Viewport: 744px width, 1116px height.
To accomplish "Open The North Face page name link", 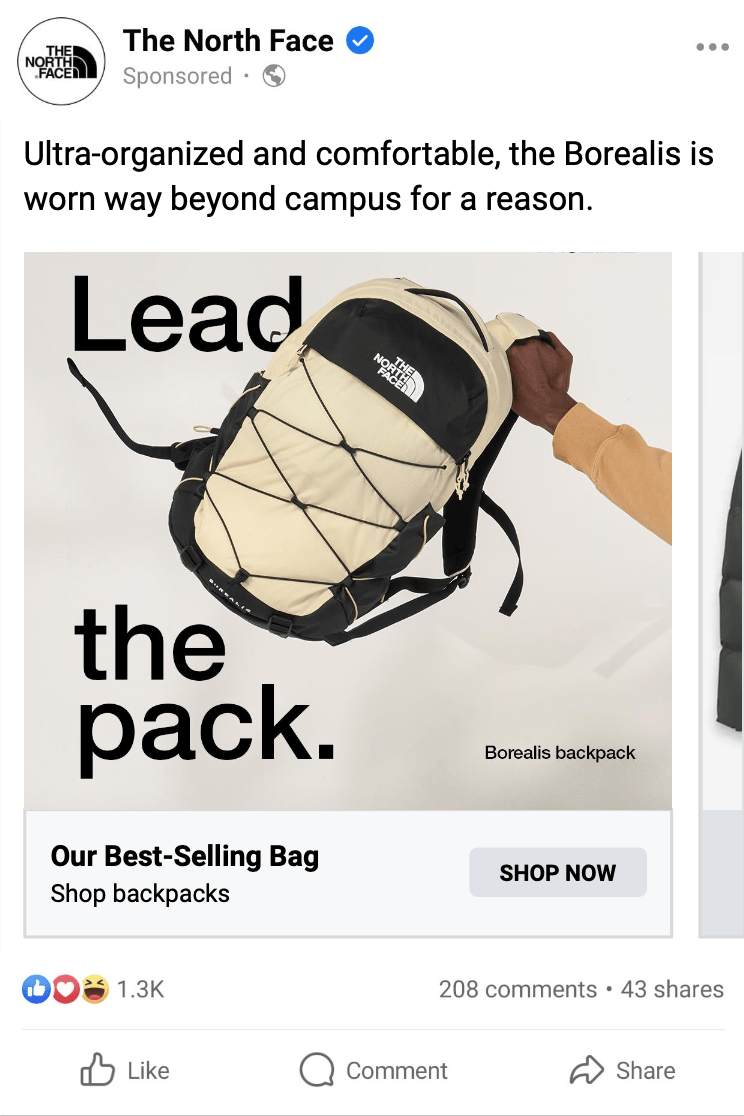I will click(228, 41).
